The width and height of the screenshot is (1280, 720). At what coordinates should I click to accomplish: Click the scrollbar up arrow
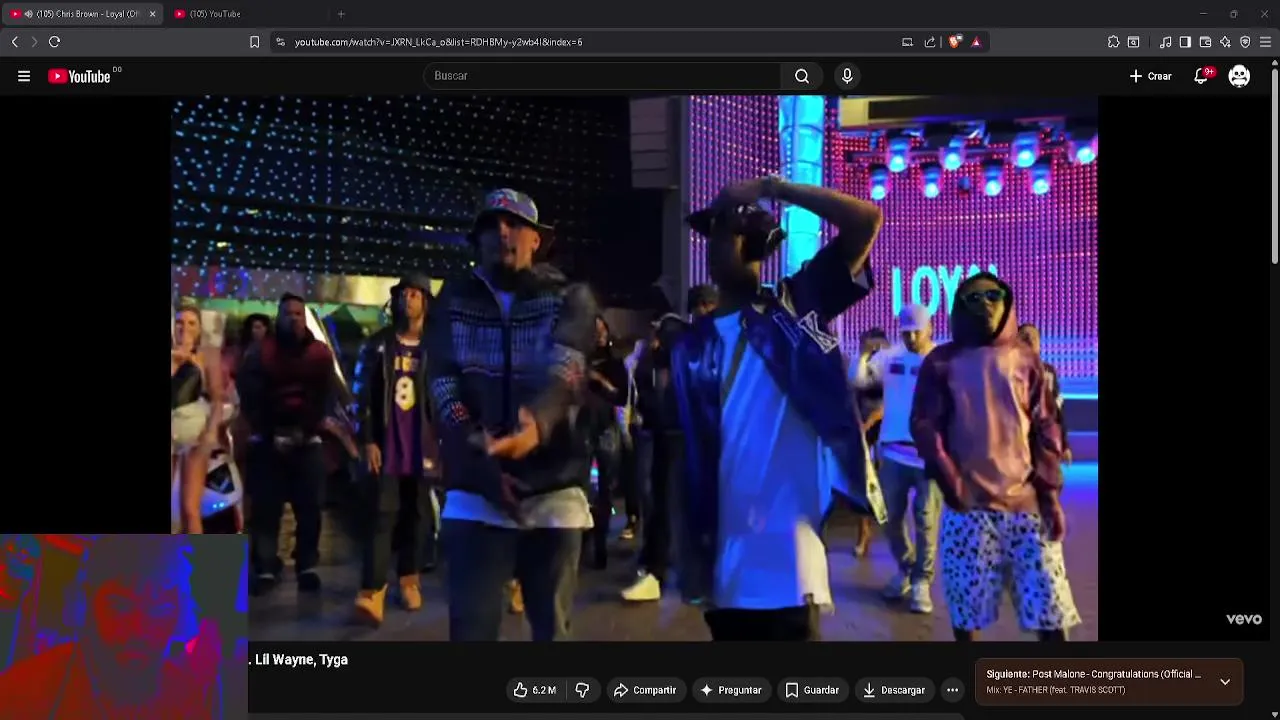click(x=1274, y=64)
